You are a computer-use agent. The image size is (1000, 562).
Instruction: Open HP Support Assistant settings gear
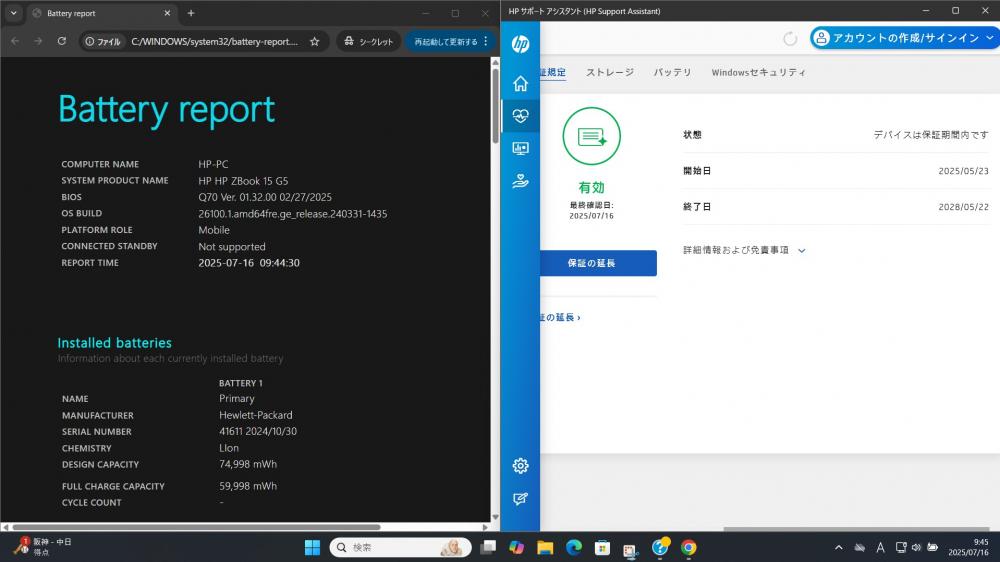pyautogui.click(x=520, y=466)
